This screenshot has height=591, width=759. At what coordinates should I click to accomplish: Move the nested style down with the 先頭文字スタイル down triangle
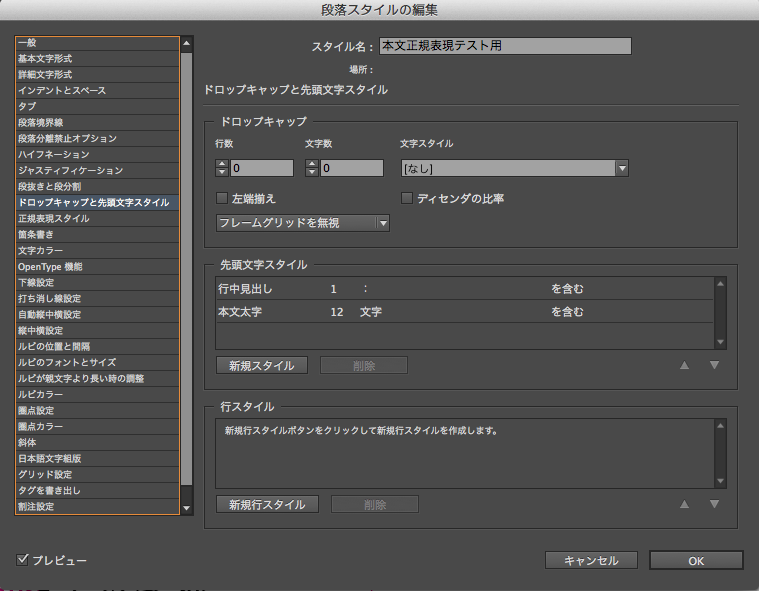(714, 365)
